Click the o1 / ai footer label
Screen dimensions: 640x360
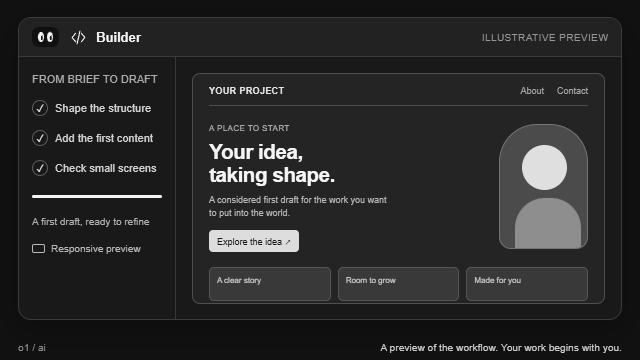coord(32,348)
